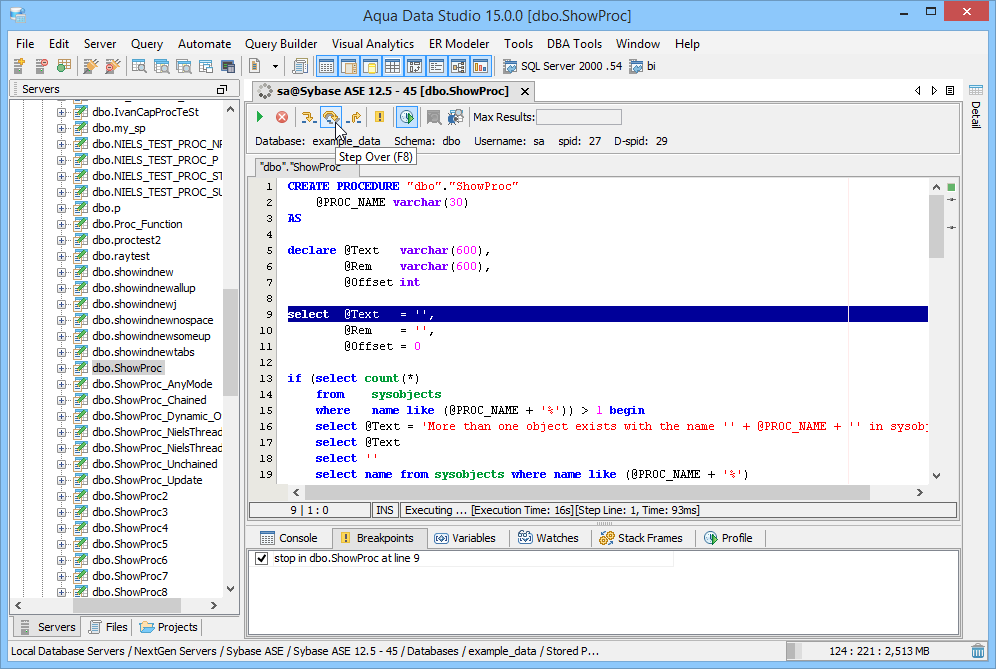The width and height of the screenshot is (996, 669).
Task: Switch to the Watches tab
Action: coord(548,538)
